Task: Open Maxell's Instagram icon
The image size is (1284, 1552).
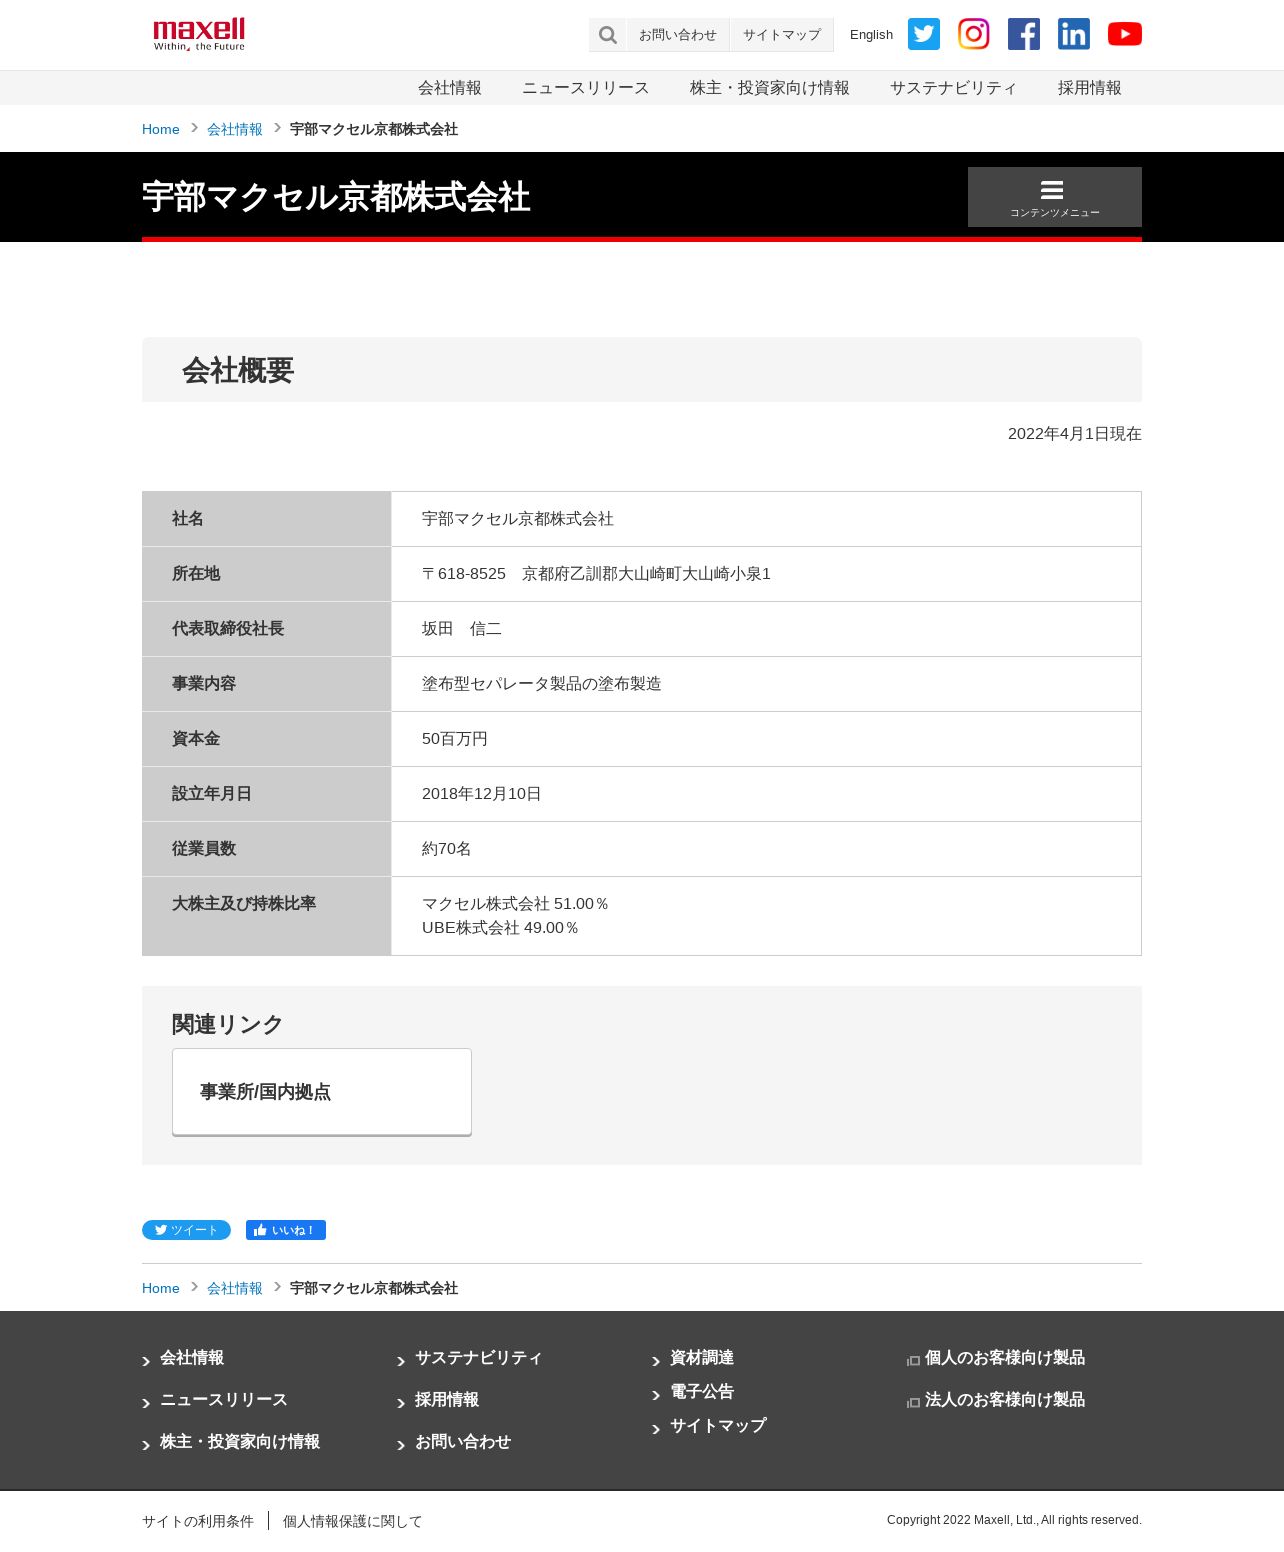Action: [x=974, y=34]
